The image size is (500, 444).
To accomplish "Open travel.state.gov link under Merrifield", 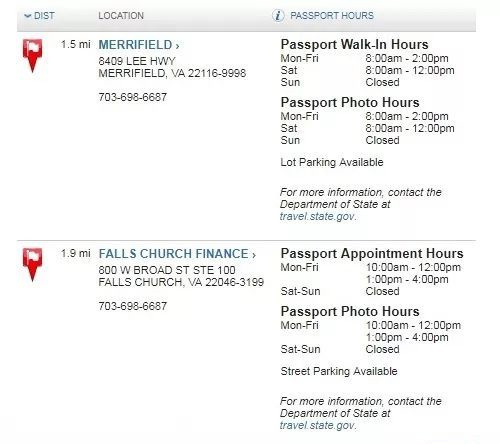I will coord(318,216).
